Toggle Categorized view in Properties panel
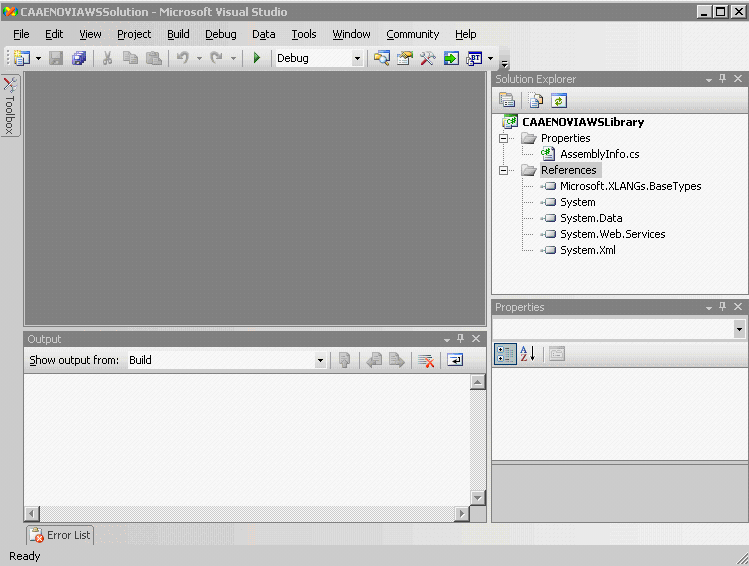The image size is (749, 566). 505,354
